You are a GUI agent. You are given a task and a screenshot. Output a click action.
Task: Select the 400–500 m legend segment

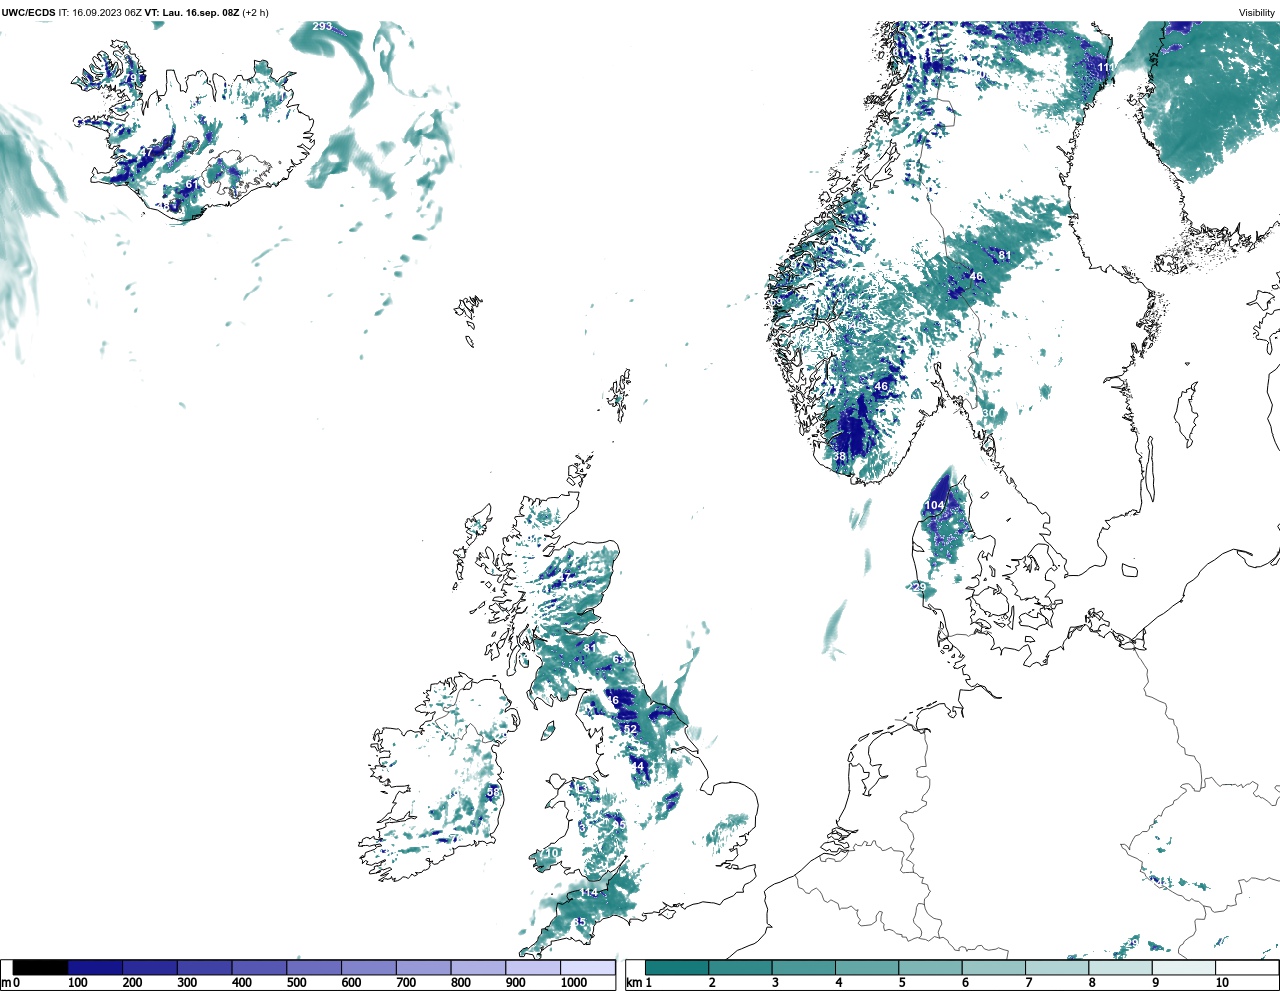point(259,967)
